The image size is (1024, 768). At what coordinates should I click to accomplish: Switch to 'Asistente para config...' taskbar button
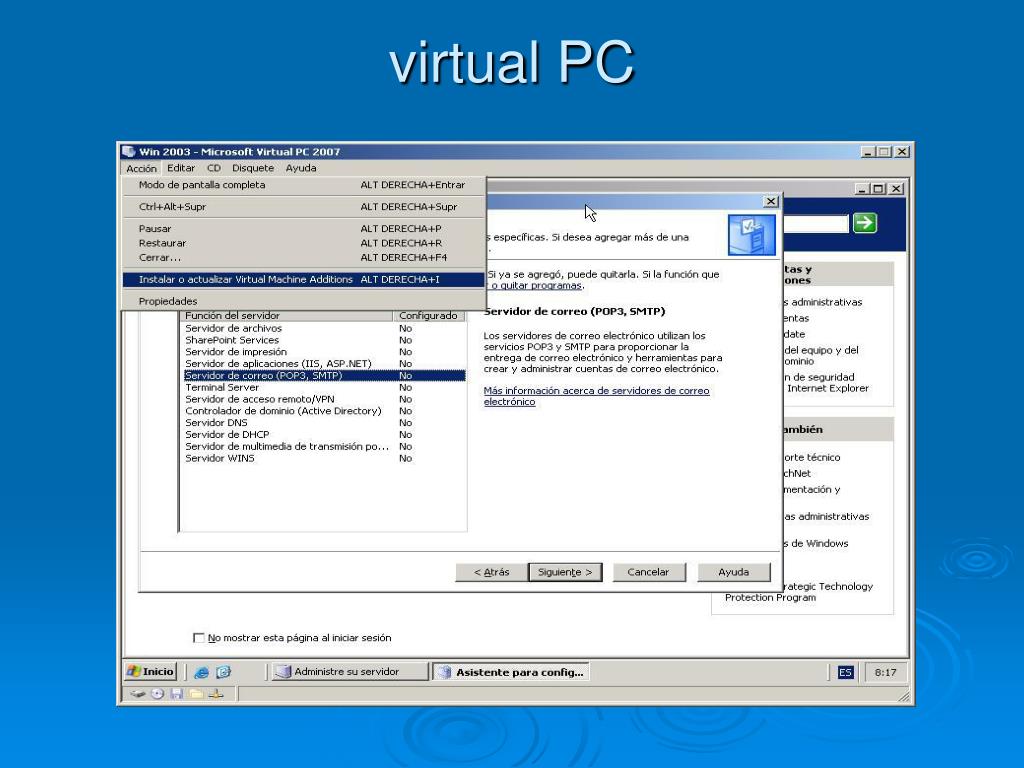pos(511,672)
